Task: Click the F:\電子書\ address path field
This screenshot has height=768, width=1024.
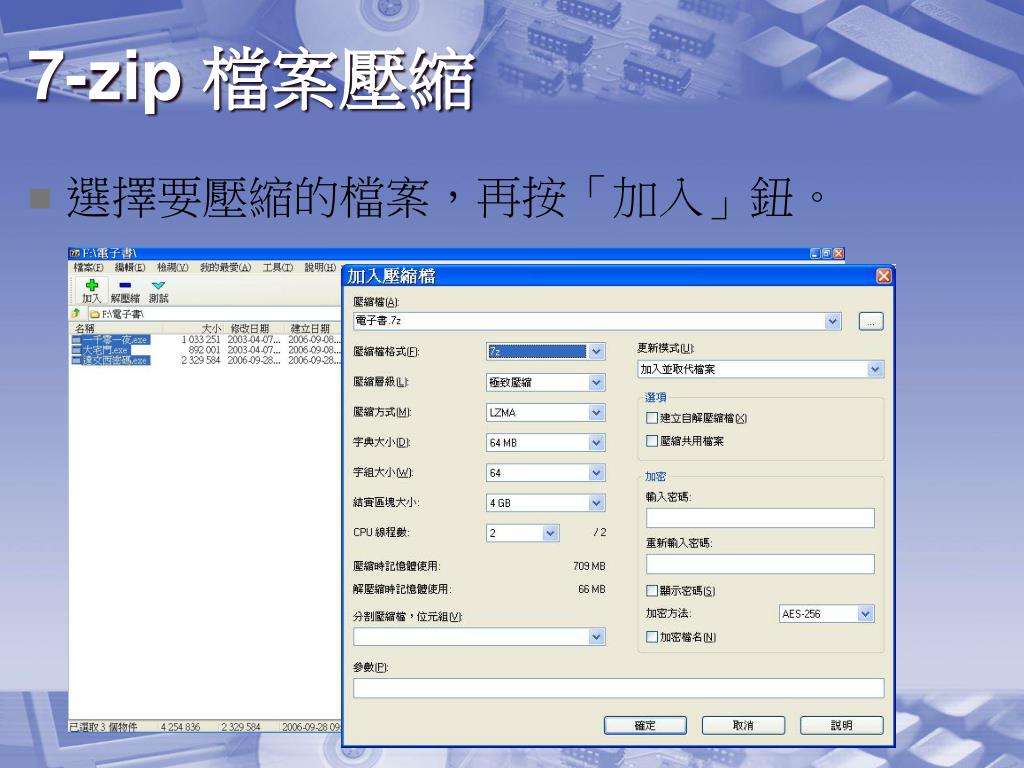Action: point(214,314)
